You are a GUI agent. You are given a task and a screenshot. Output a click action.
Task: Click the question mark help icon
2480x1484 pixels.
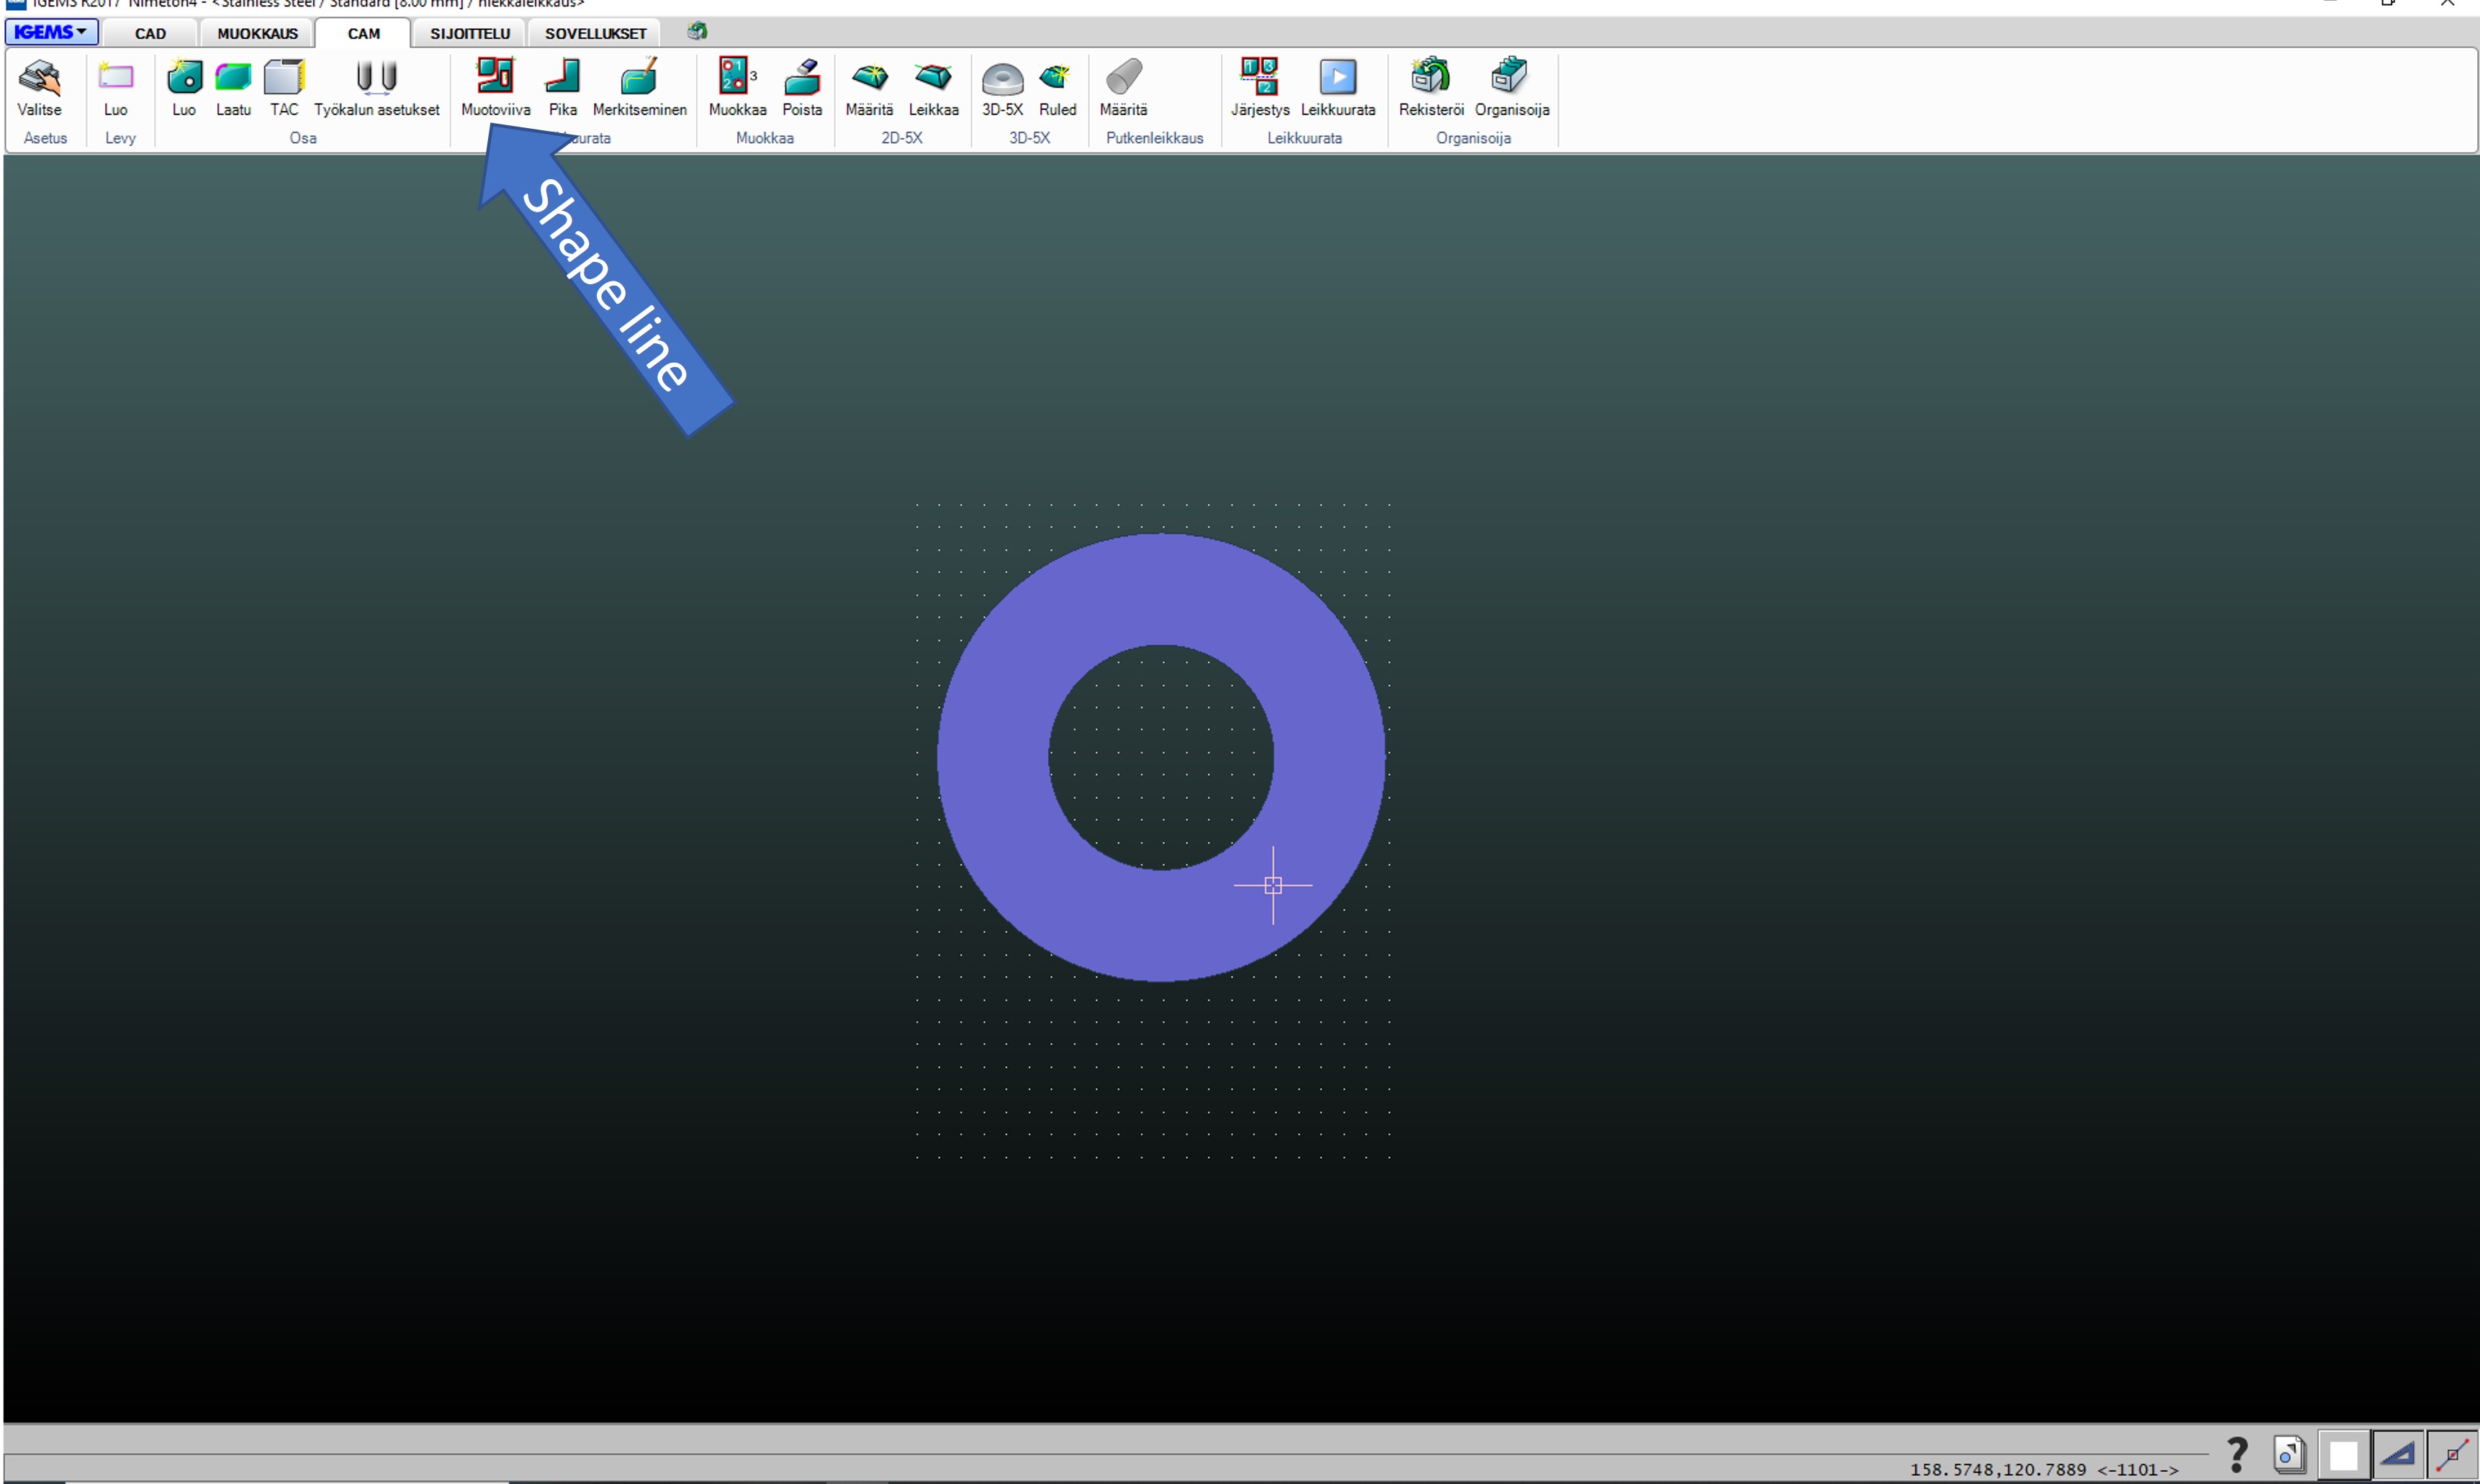coord(2237,1454)
